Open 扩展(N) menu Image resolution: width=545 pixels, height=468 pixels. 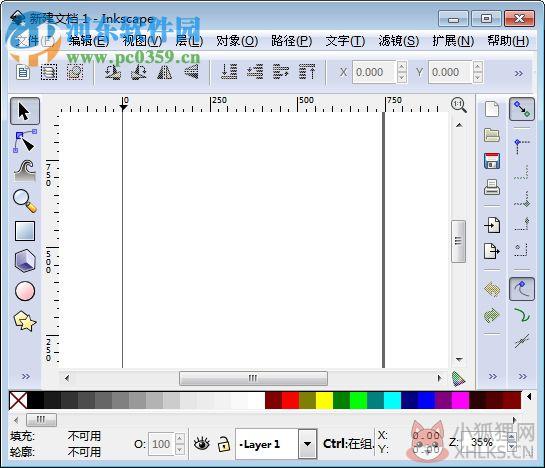(453, 41)
